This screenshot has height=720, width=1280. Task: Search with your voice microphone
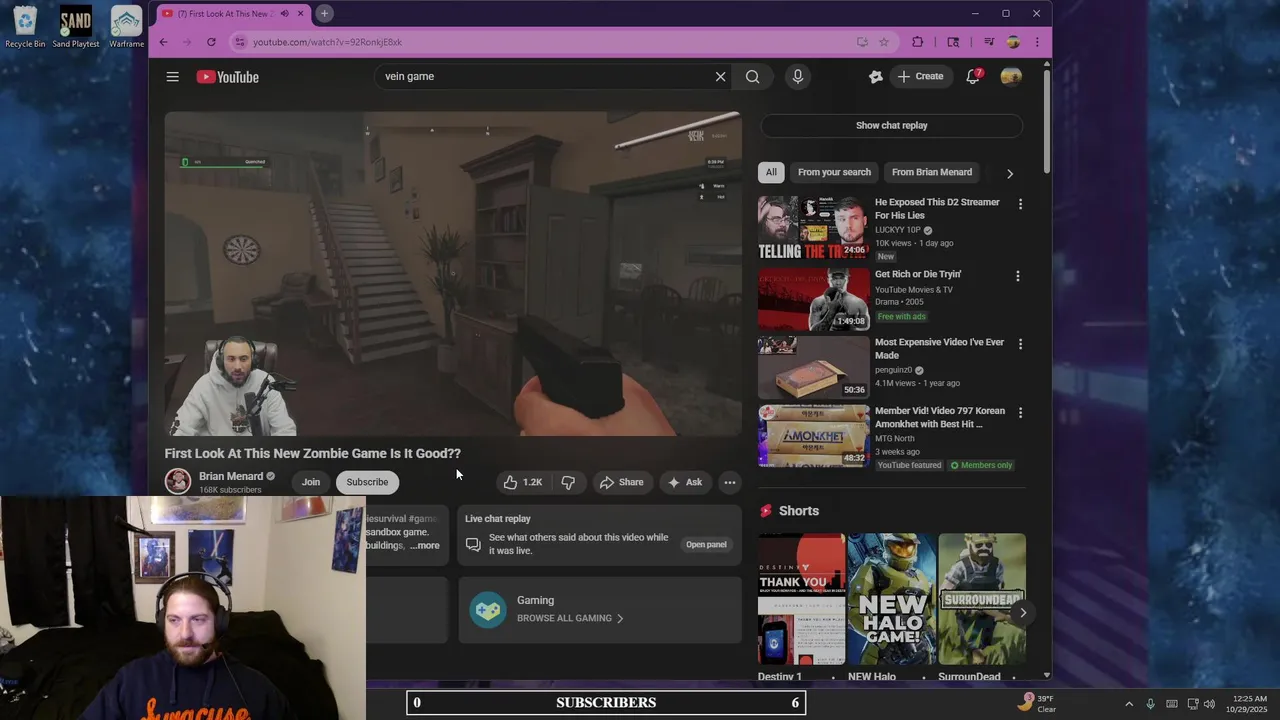point(797,76)
